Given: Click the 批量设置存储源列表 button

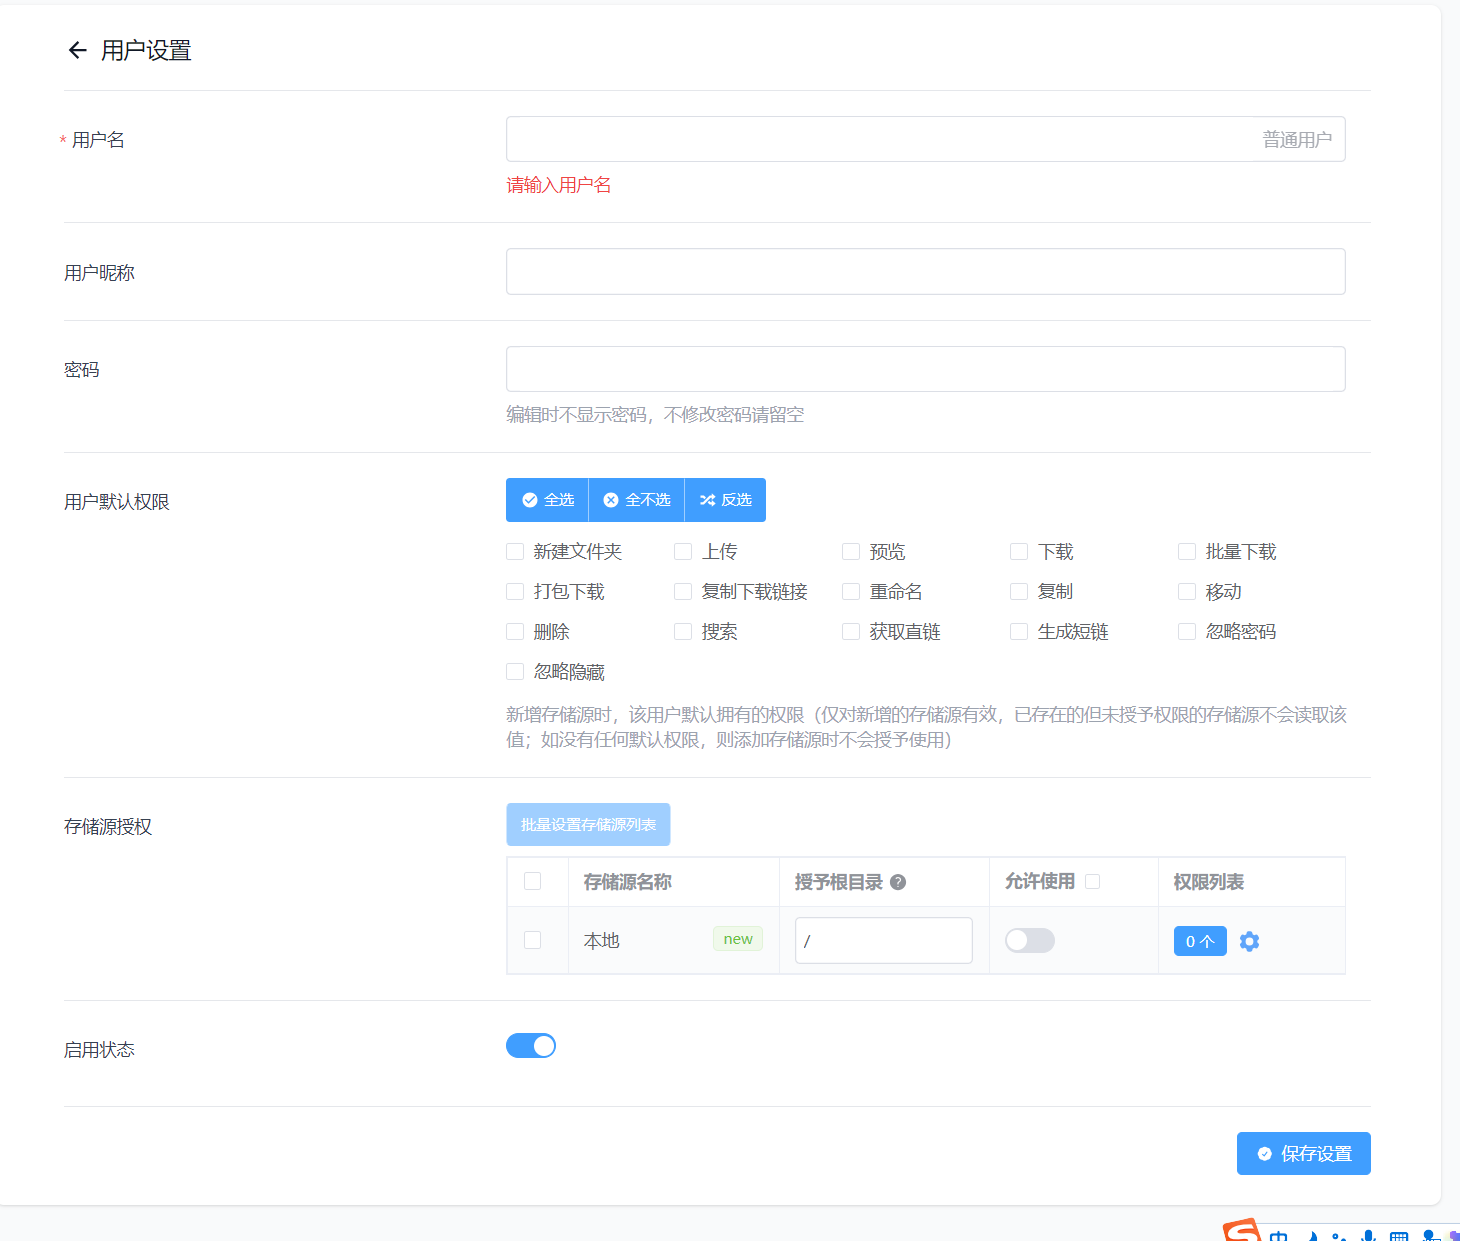Looking at the screenshot, I should pos(588,825).
